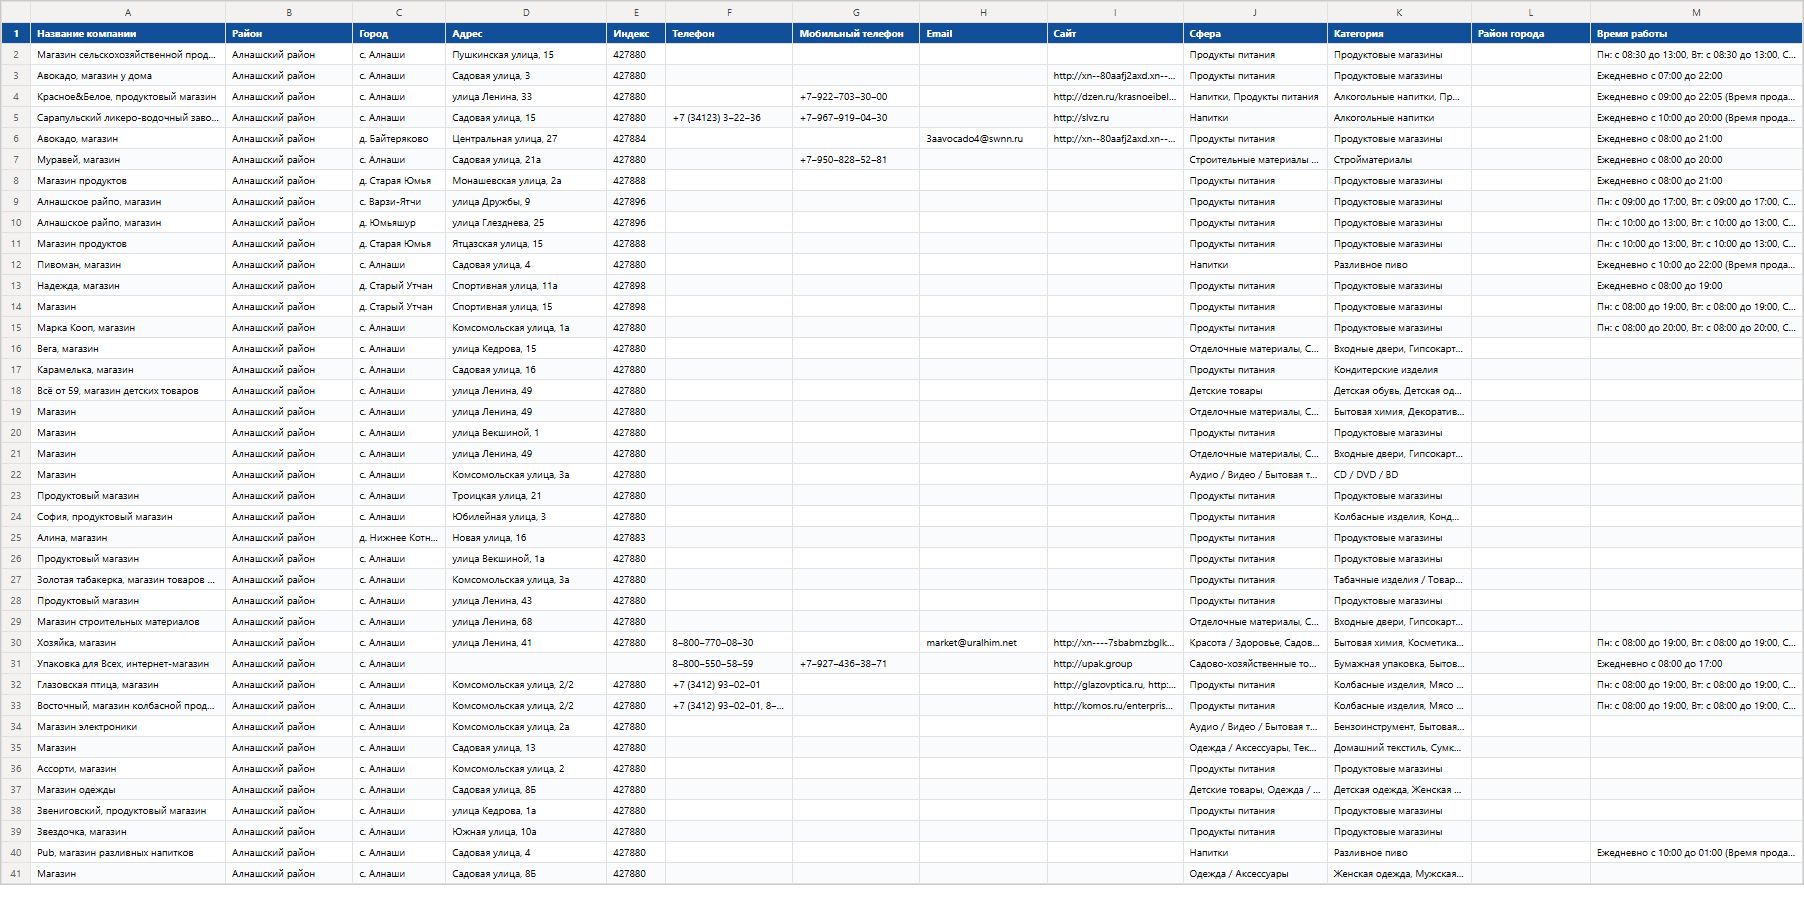Select the address 'Троицкая улица, 21'
This screenshot has width=1804, height=902.
tap(526, 496)
